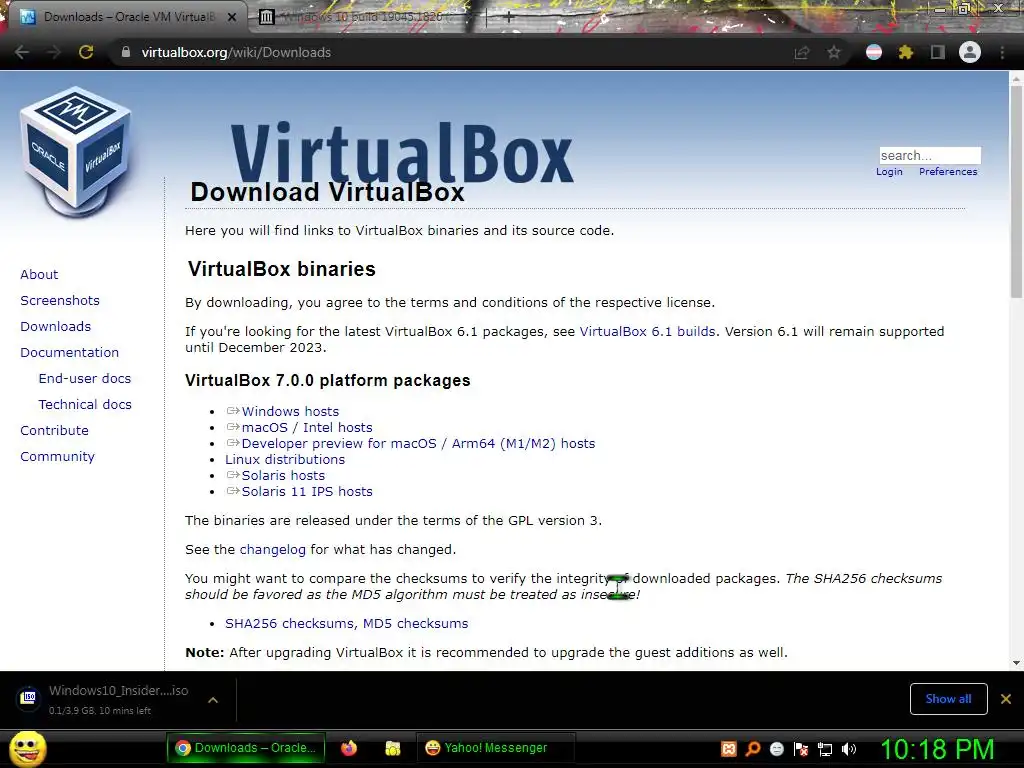Reload the page with the refresh icon
Image resolution: width=1024 pixels, height=768 pixels.
coord(86,52)
